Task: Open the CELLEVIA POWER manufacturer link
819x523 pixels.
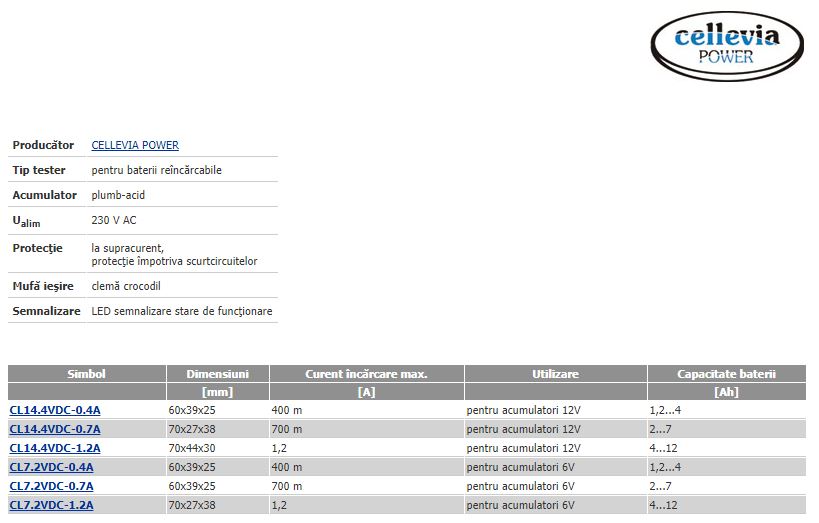Action: coord(135,145)
